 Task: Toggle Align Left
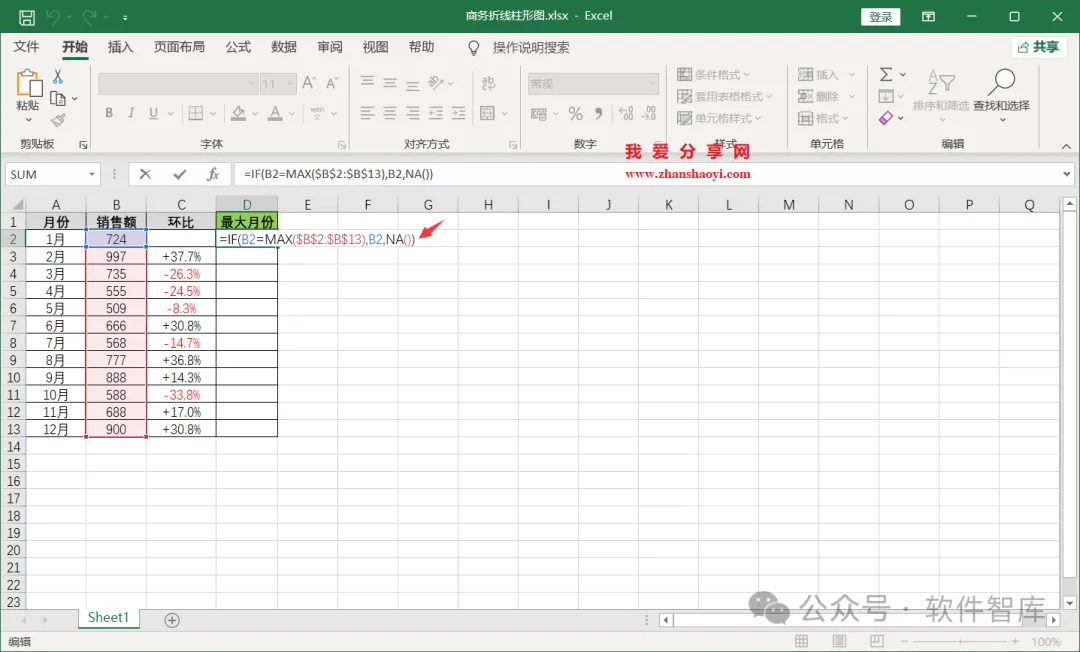367,113
